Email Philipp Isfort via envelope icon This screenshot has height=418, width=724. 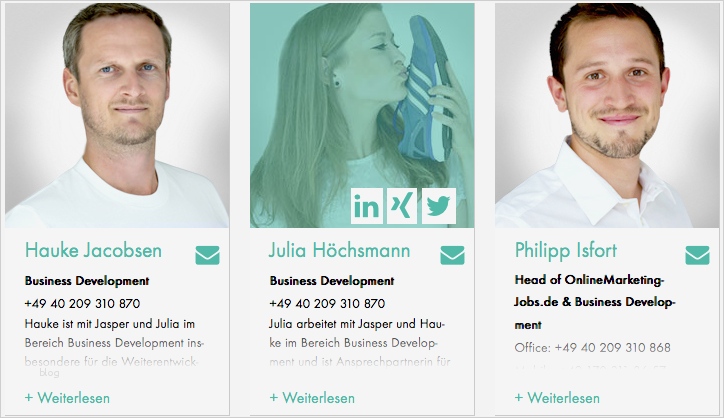coord(697,255)
